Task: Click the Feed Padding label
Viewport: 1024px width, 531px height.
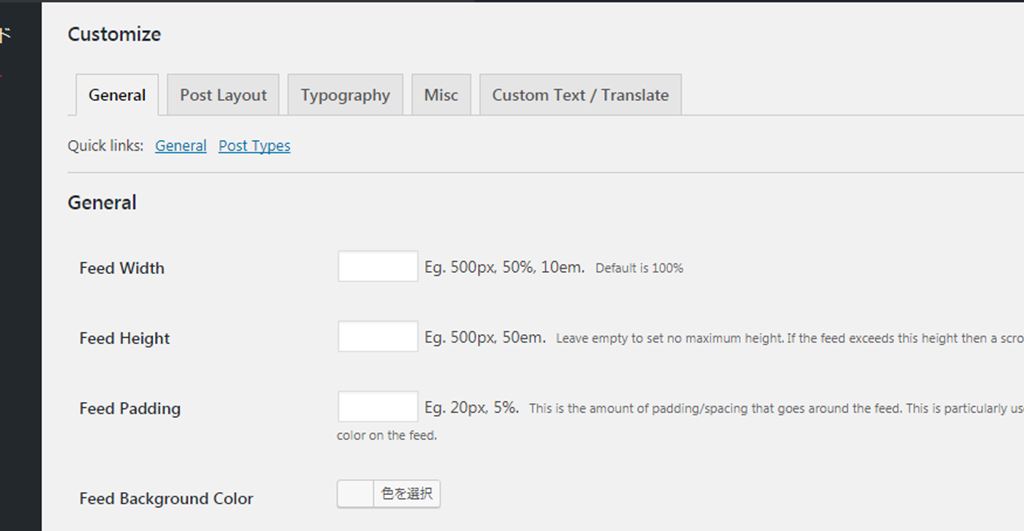Action: tap(130, 408)
